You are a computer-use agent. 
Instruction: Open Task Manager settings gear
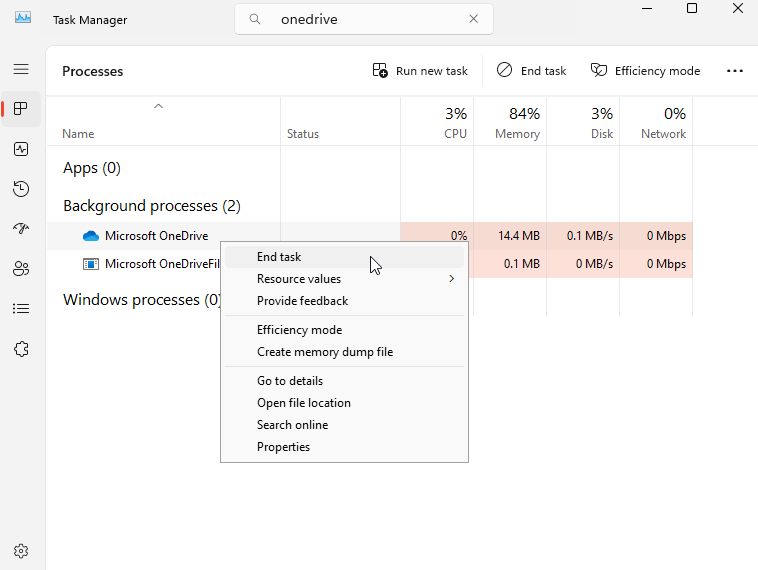click(x=21, y=551)
